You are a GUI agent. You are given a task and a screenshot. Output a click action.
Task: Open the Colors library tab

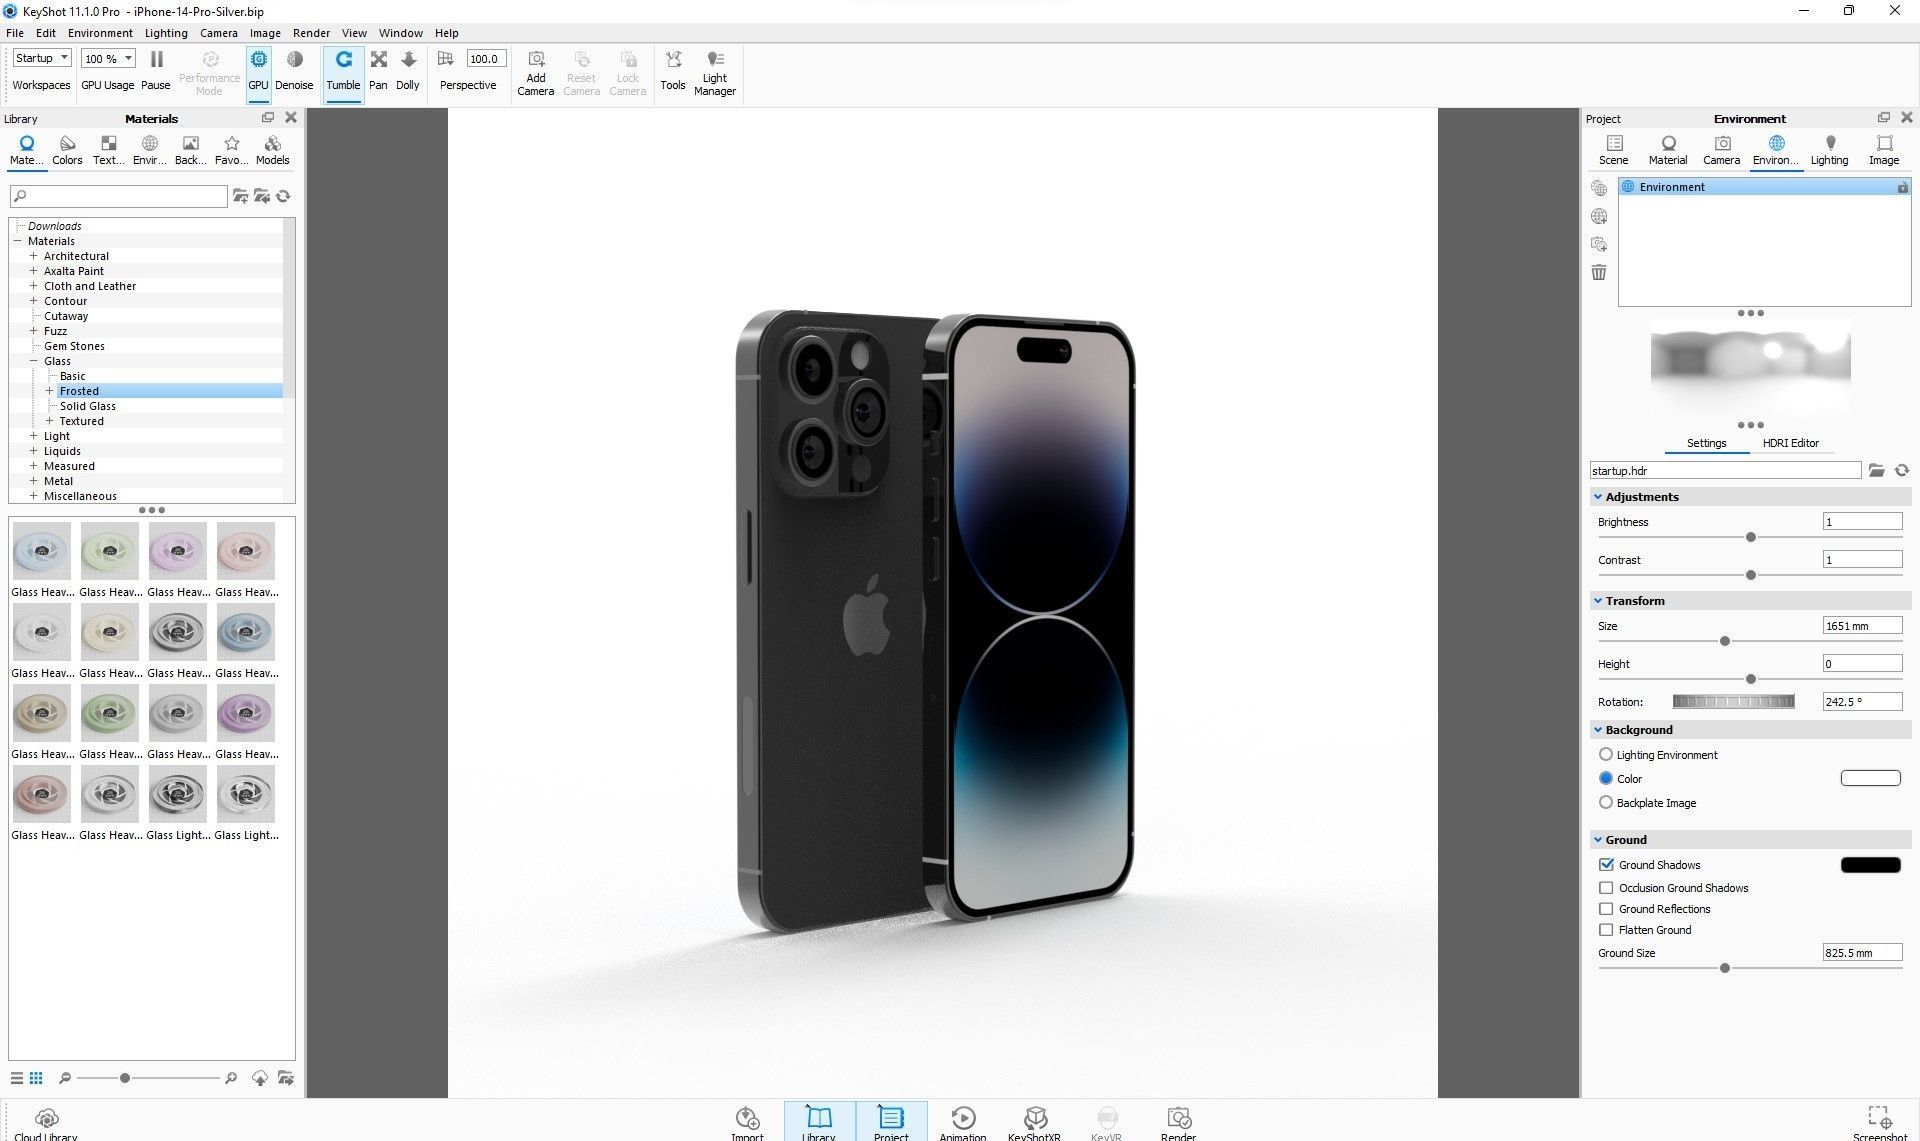click(x=67, y=150)
